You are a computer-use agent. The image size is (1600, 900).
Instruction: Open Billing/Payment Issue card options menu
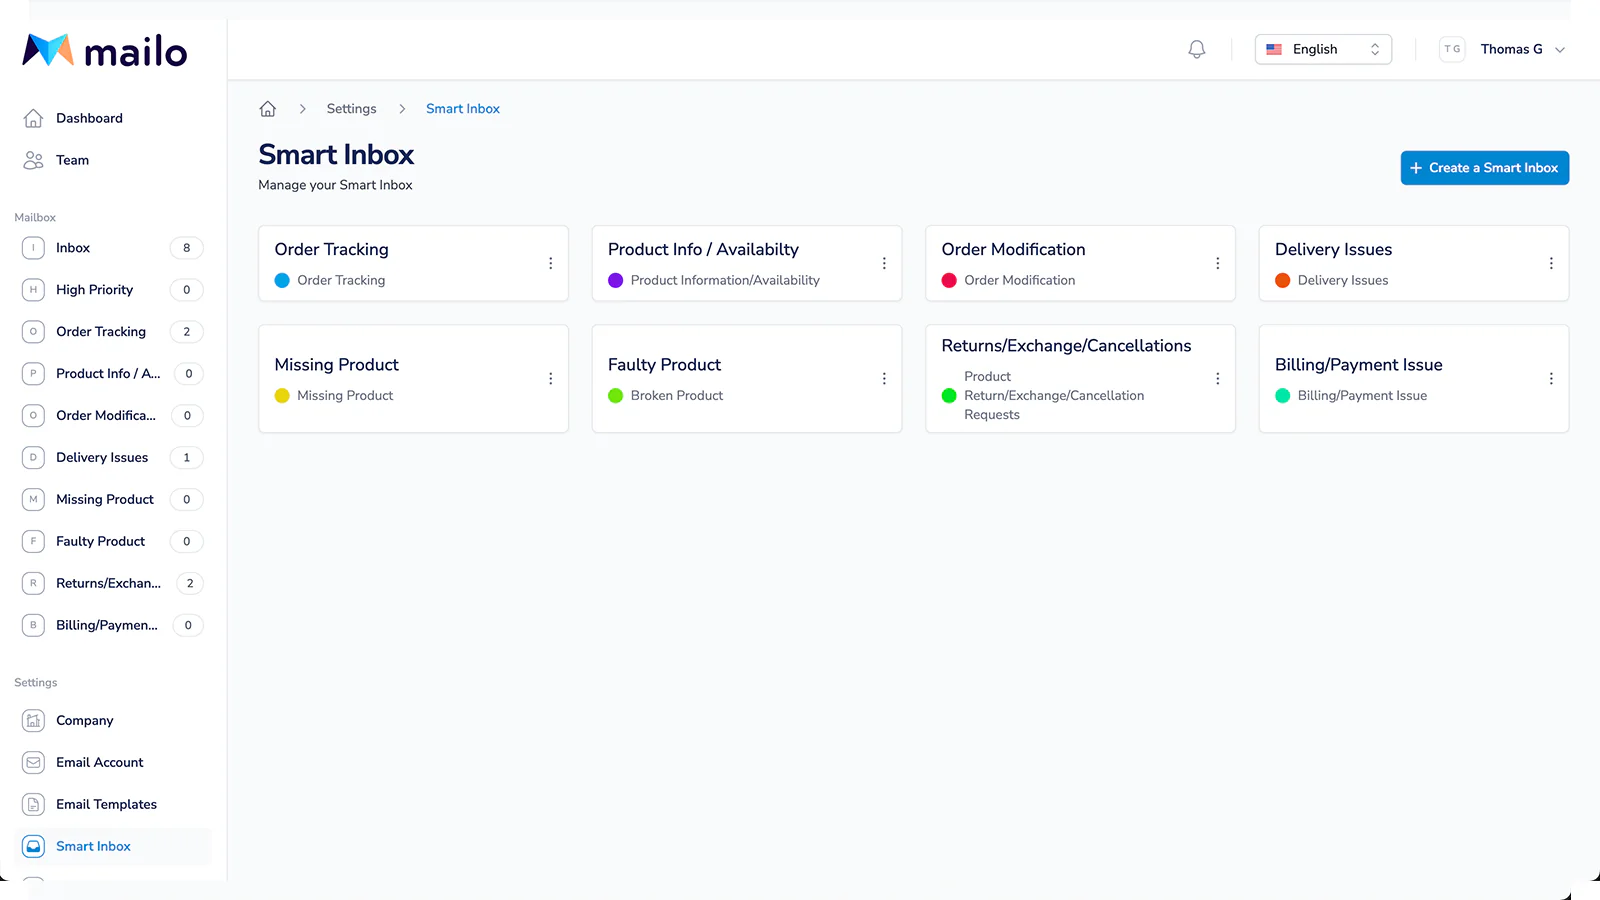click(x=1551, y=379)
